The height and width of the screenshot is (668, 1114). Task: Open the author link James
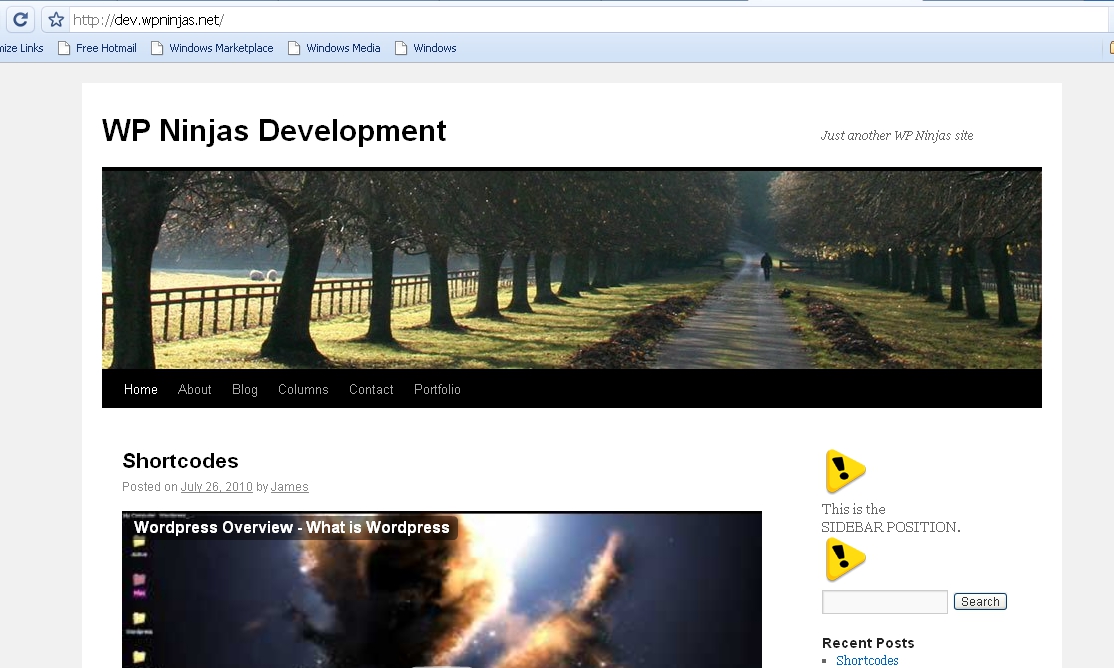tap(289, 488)
